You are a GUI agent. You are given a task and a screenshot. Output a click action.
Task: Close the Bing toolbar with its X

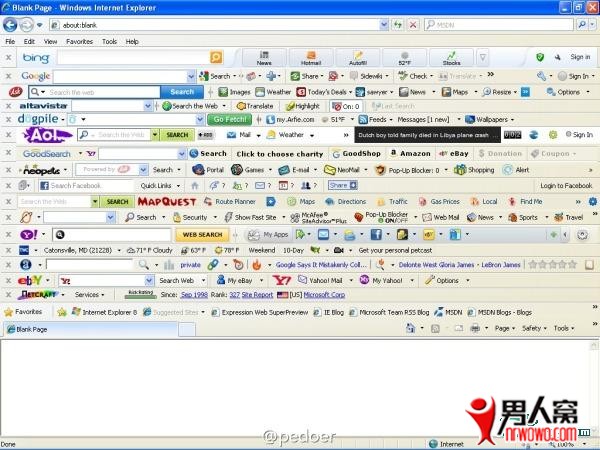8,57
